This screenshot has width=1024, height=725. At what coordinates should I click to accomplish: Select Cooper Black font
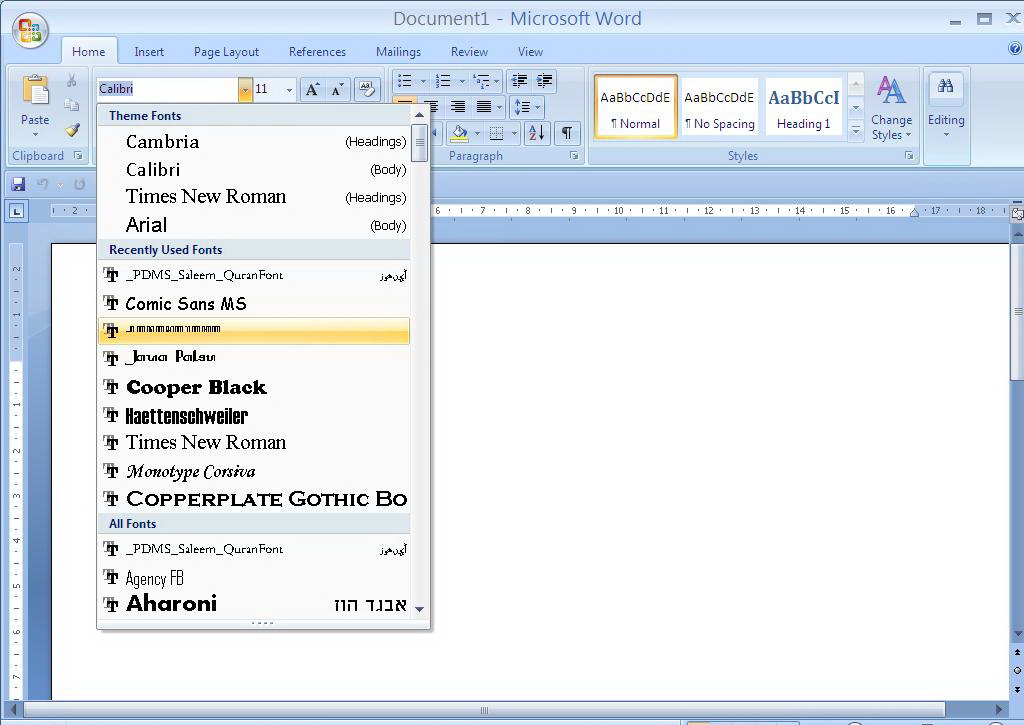point(254,387)
